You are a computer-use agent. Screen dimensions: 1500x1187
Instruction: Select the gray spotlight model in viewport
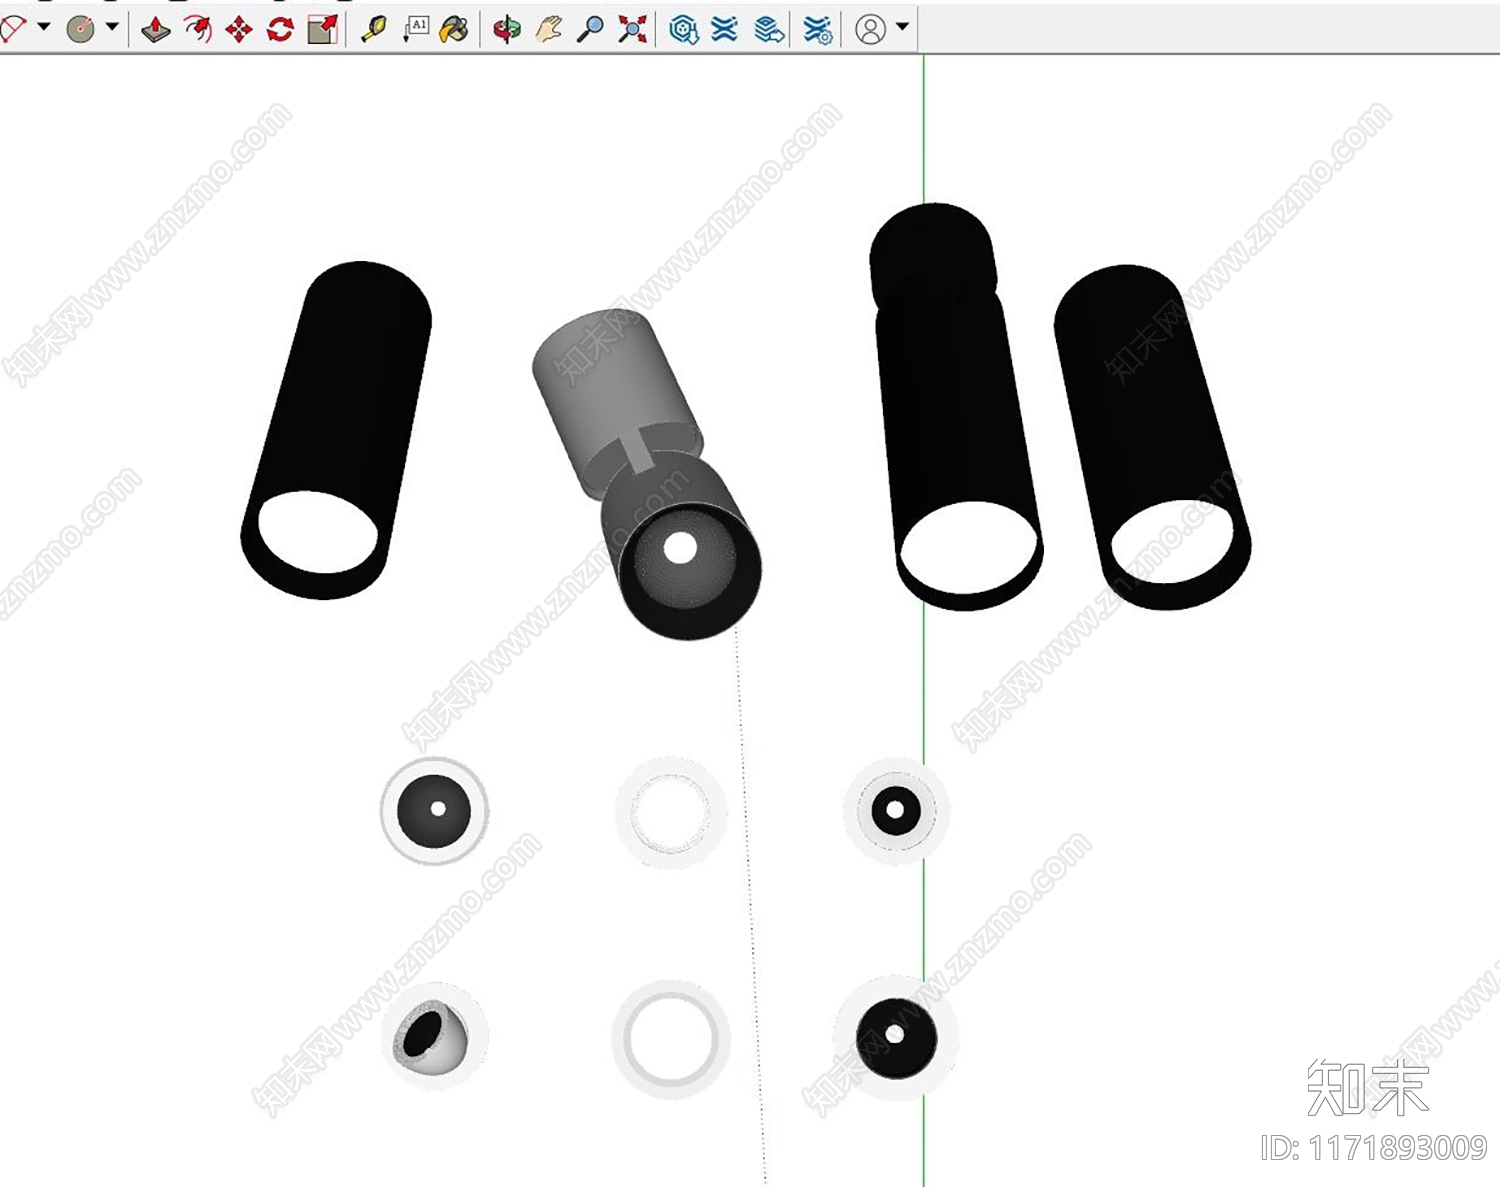[x=647, y=474]
